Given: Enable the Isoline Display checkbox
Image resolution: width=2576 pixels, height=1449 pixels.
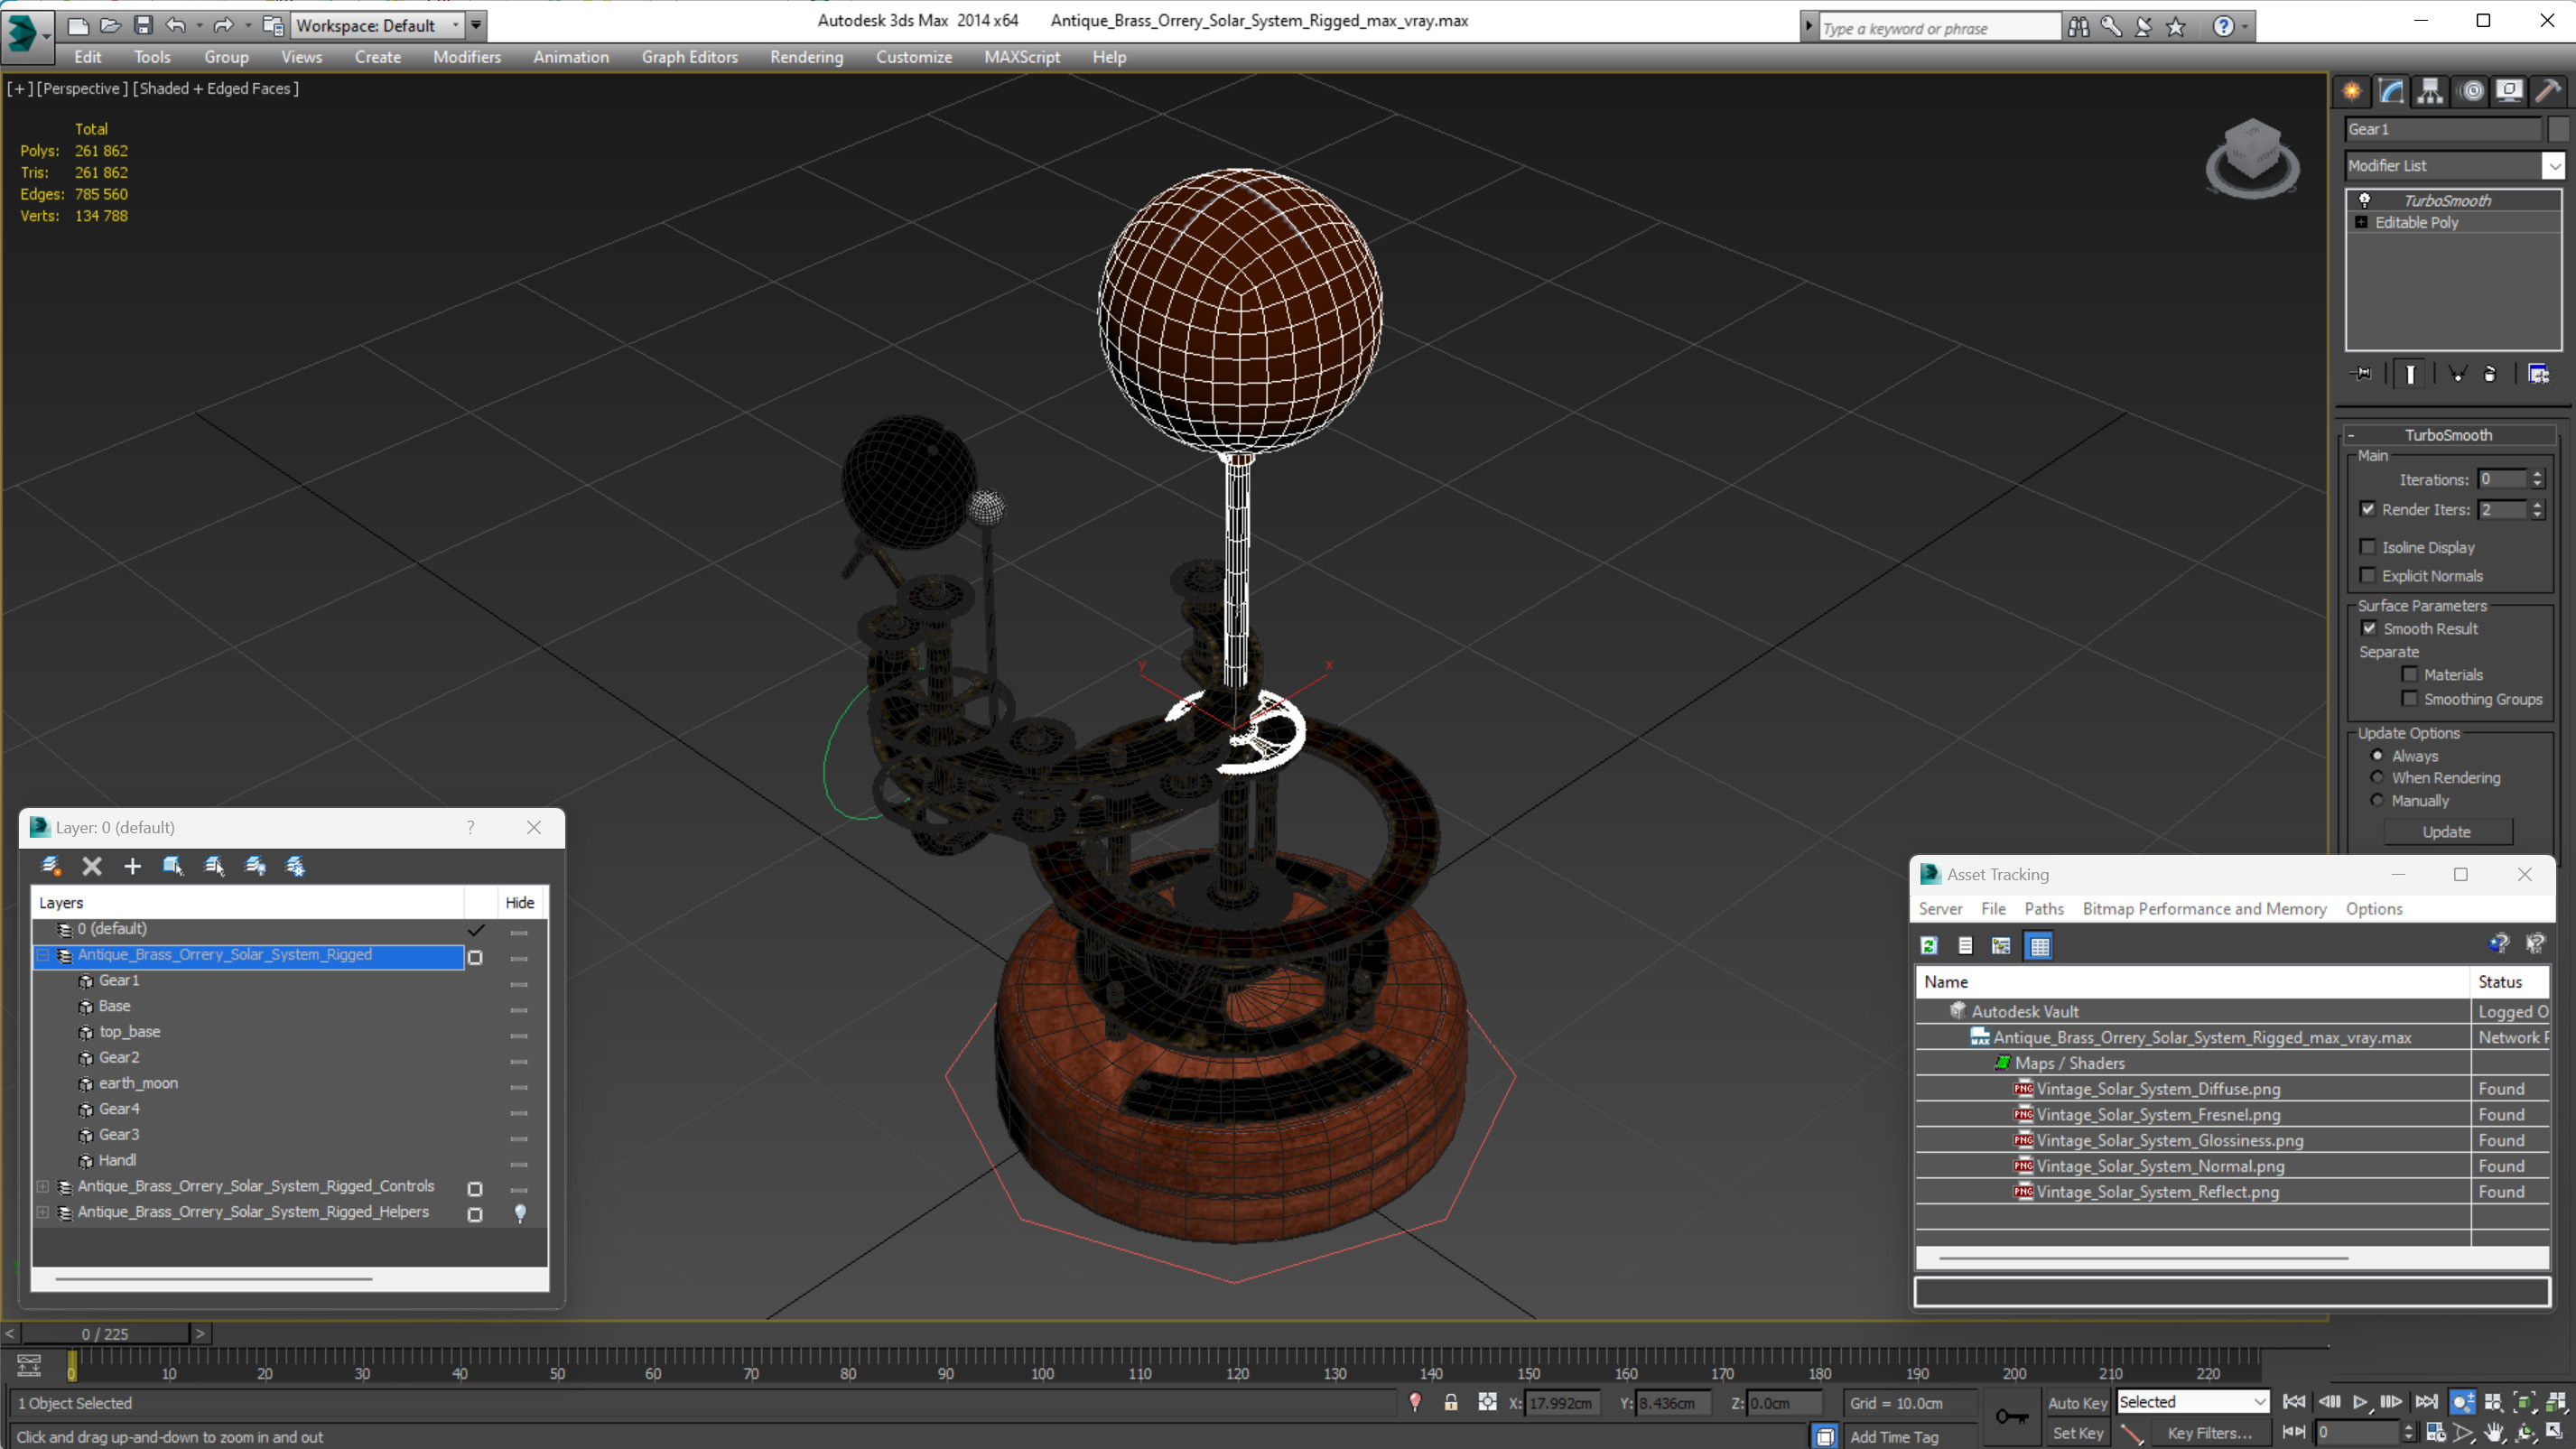Looking at the screenshot, I should (x=2368, y=547).
